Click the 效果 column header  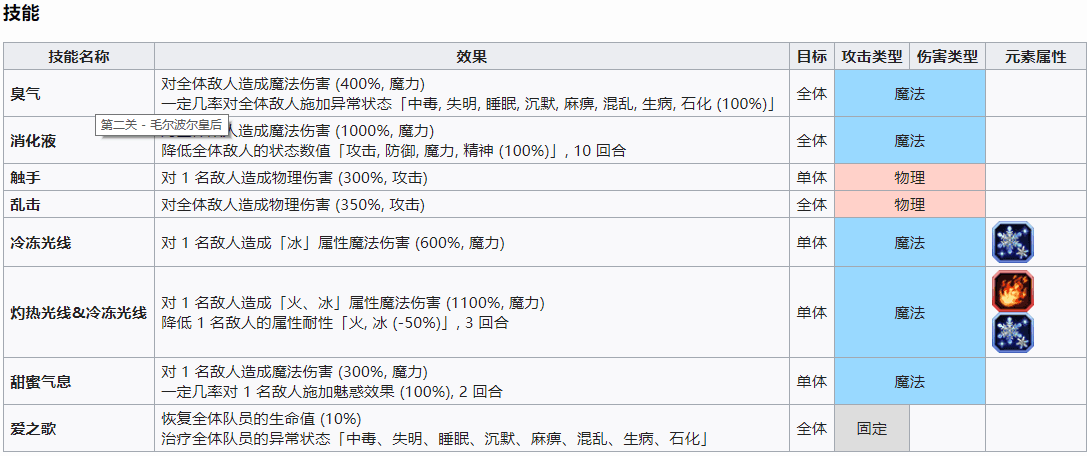[x=472, y=57]
